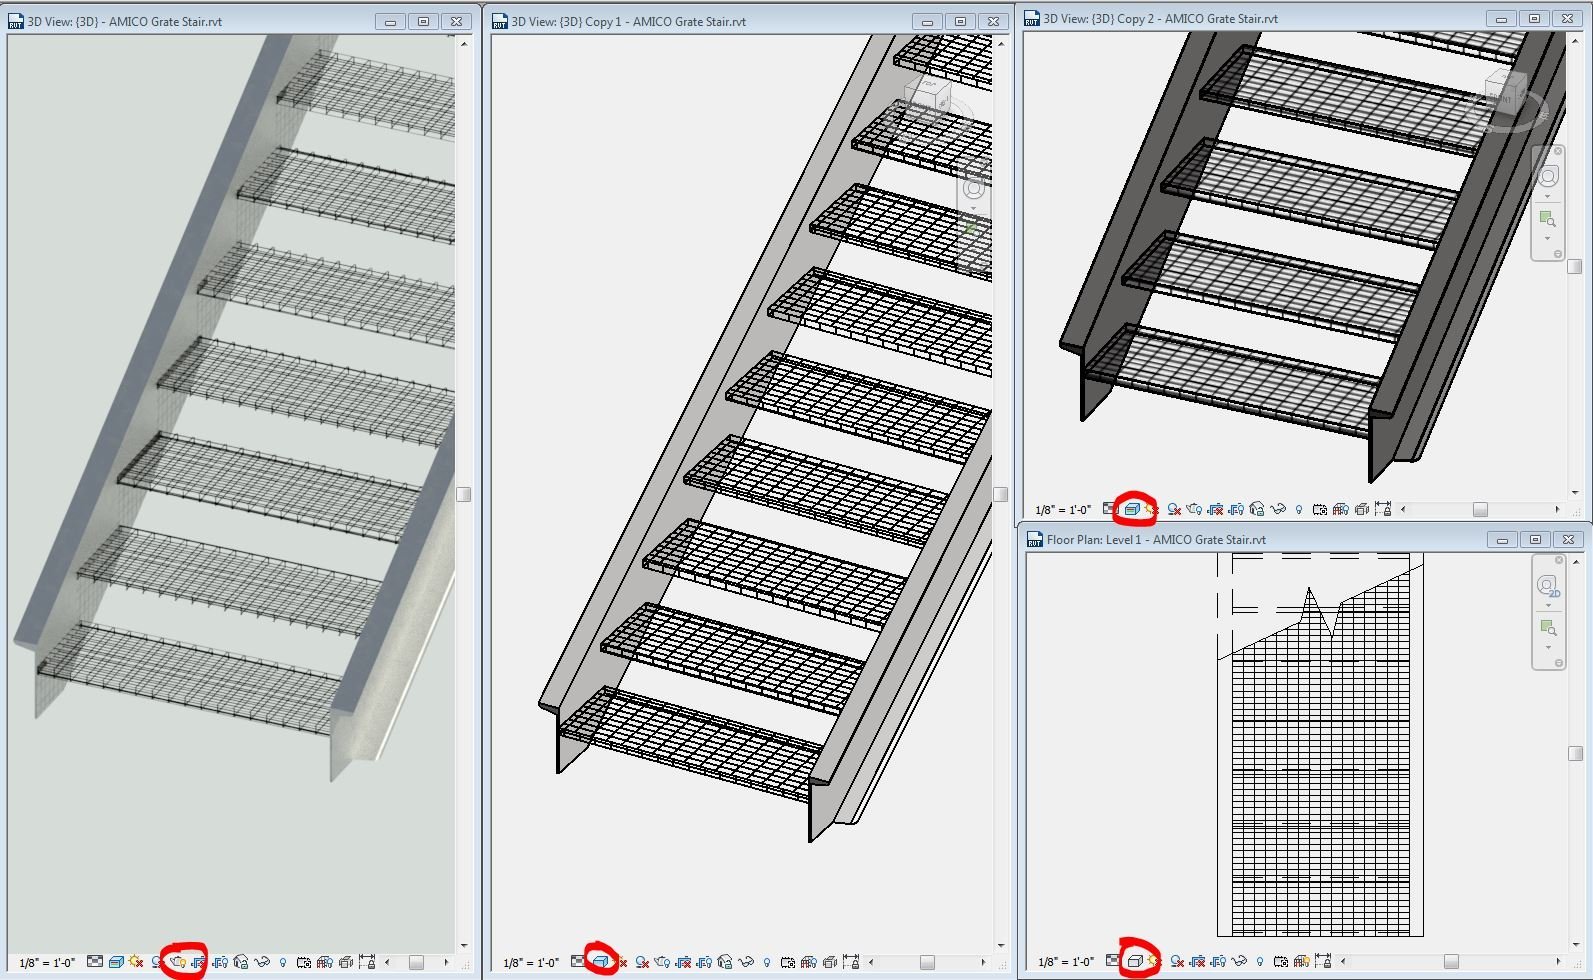This screenshot has height=980, width=1593.
Task: Click the ViewCube in the Copy 2 view
Action: (1505, 90)
